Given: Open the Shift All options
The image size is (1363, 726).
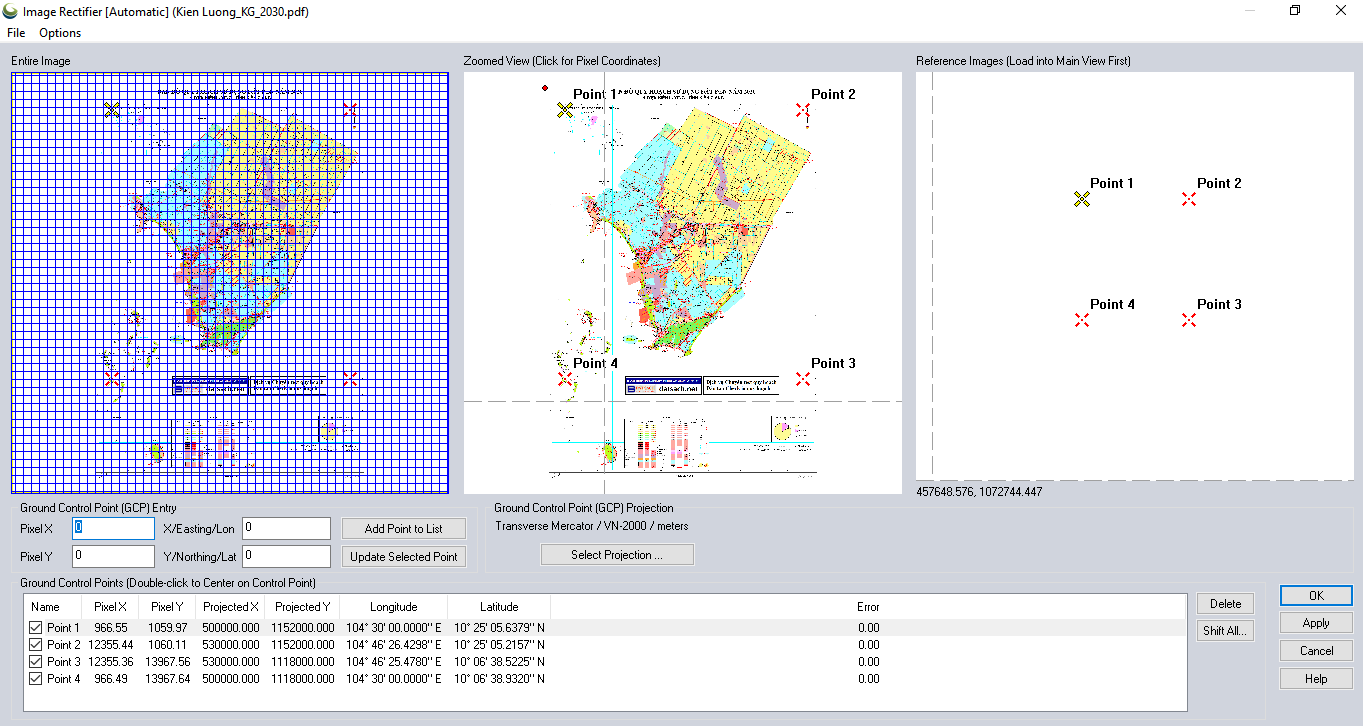Looking at the screenshot, I should (x=1225, y=631).
